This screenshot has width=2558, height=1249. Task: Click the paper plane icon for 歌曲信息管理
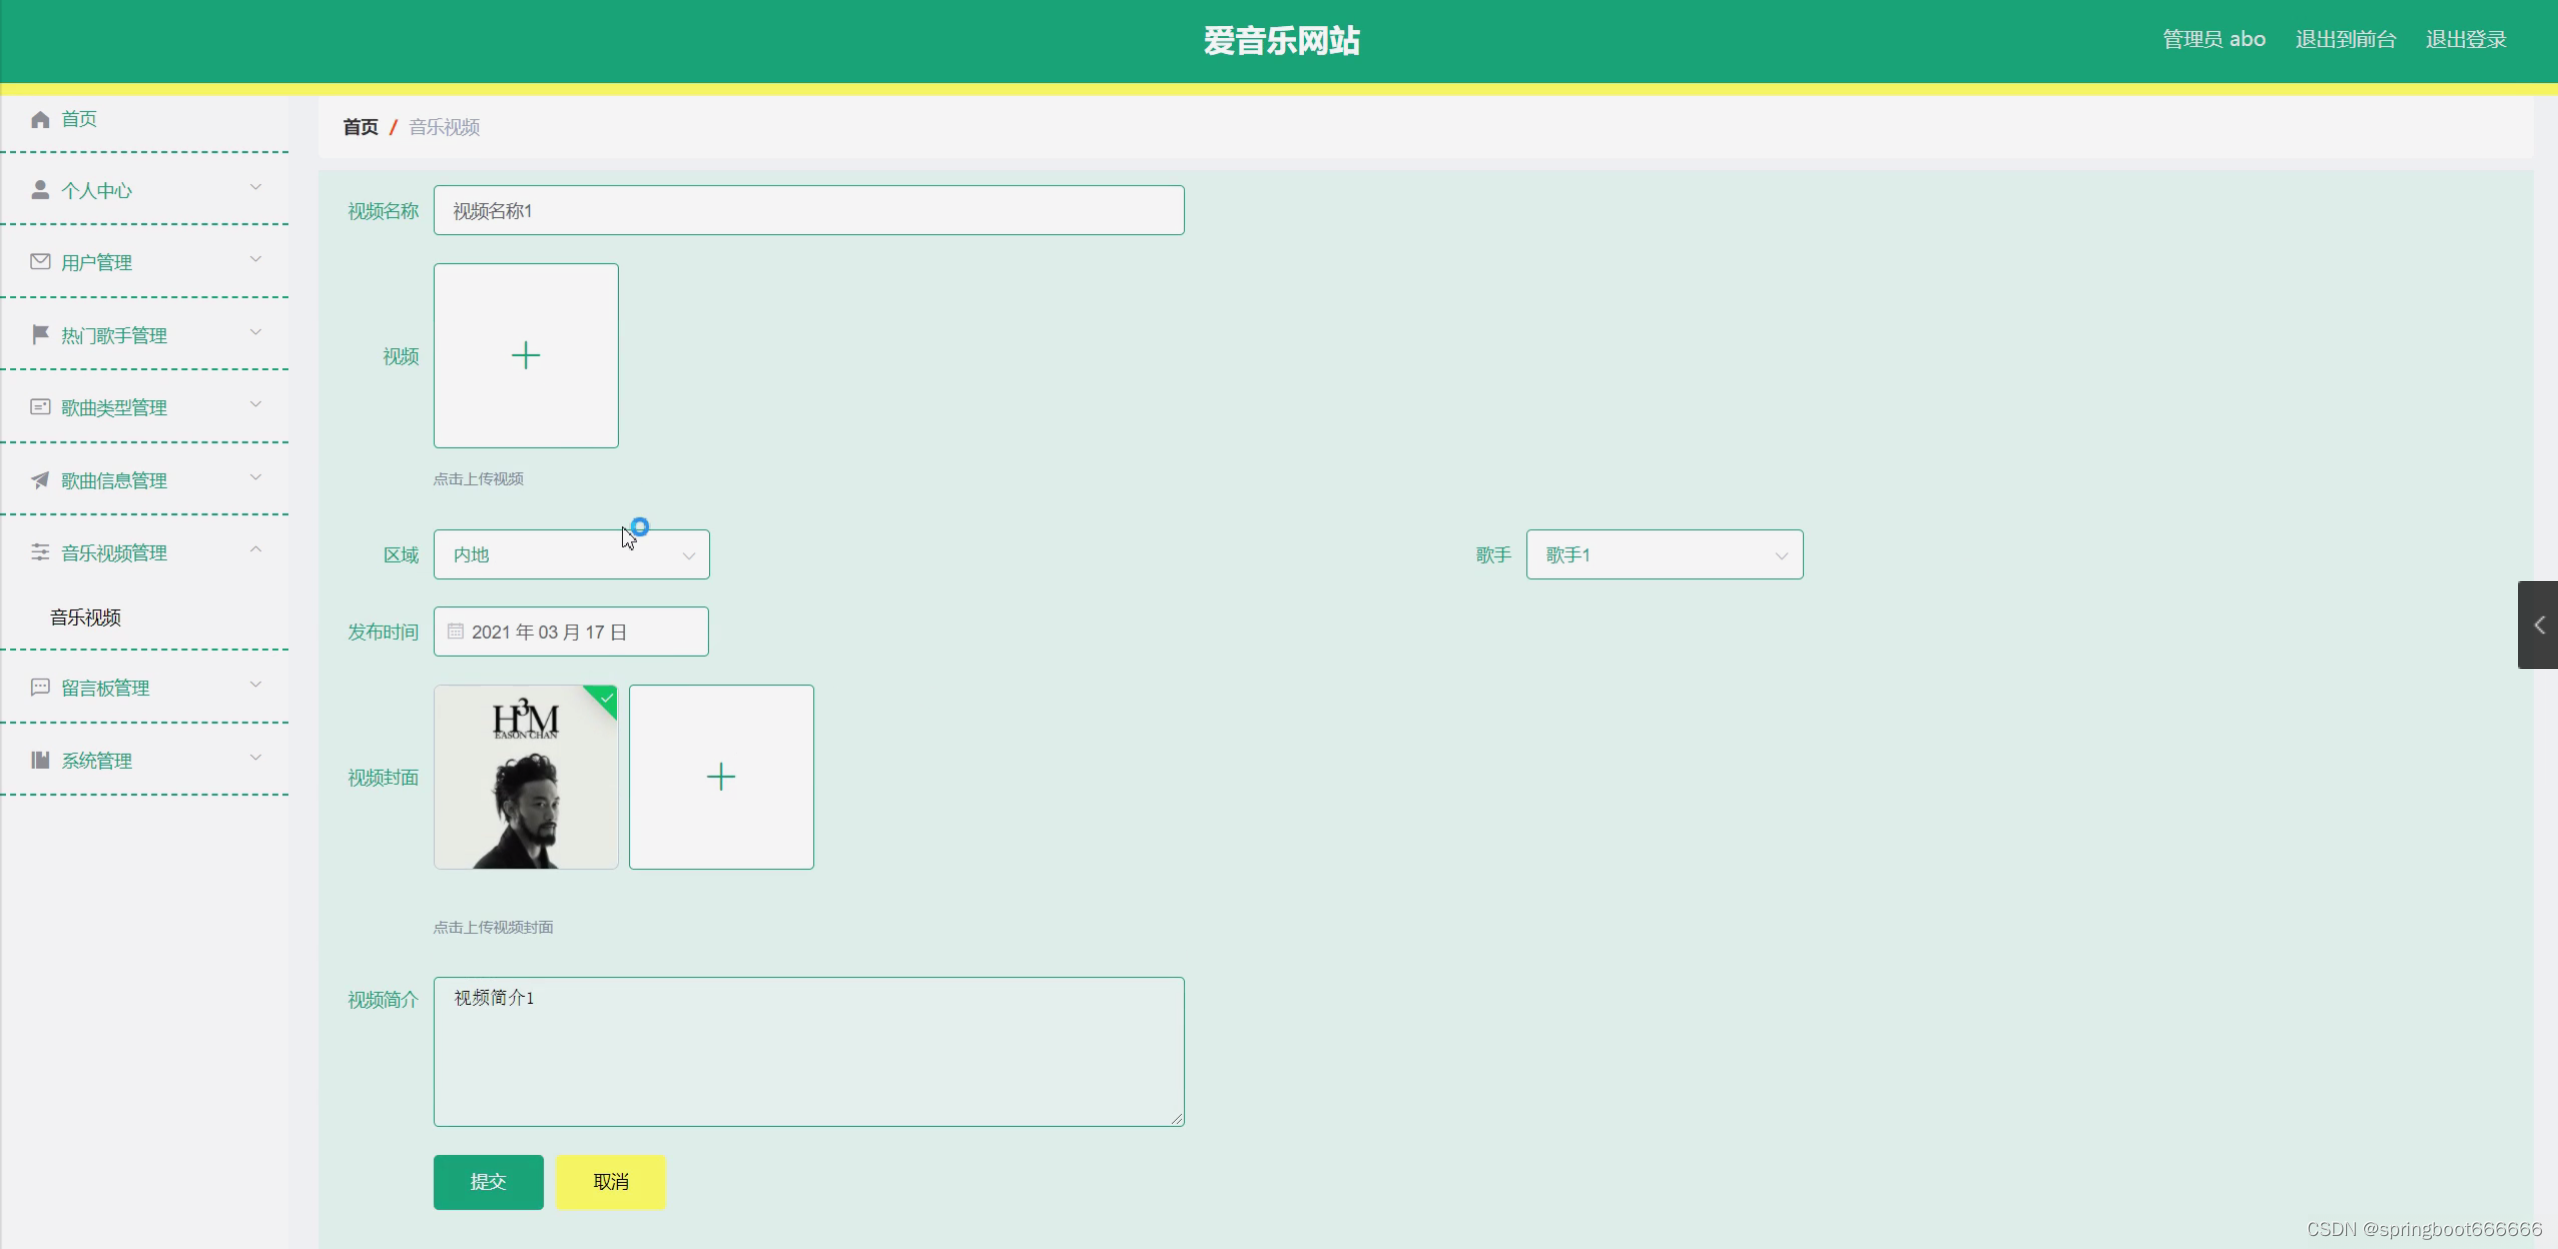tap(40, 480)
